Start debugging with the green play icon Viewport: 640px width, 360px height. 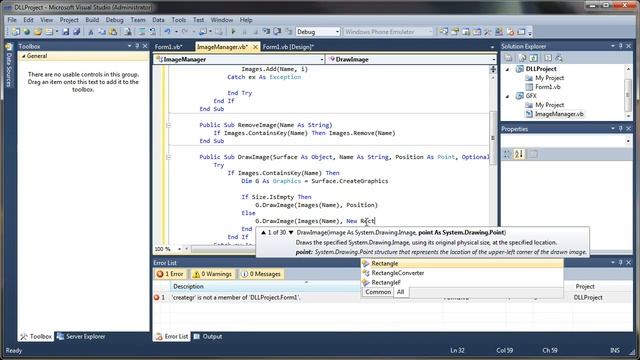(233, 32)
